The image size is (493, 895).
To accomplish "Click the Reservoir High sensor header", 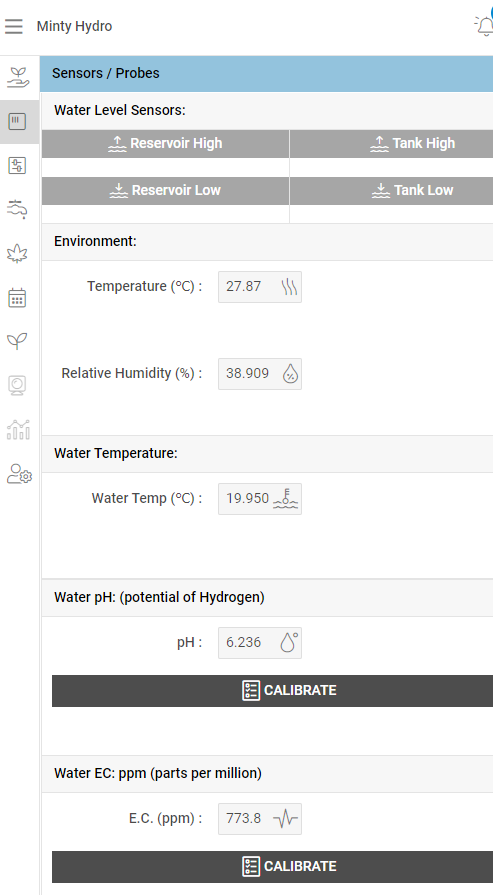I will pyautogui.click(x=165, y=144).
